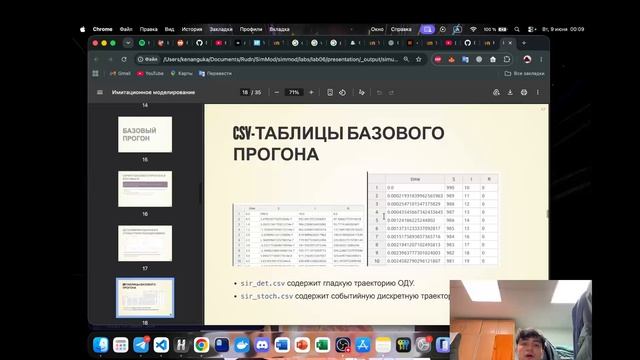Open the Вкладка menu
The height and width of the screenshot is (360, 640).
coord(280,29)
